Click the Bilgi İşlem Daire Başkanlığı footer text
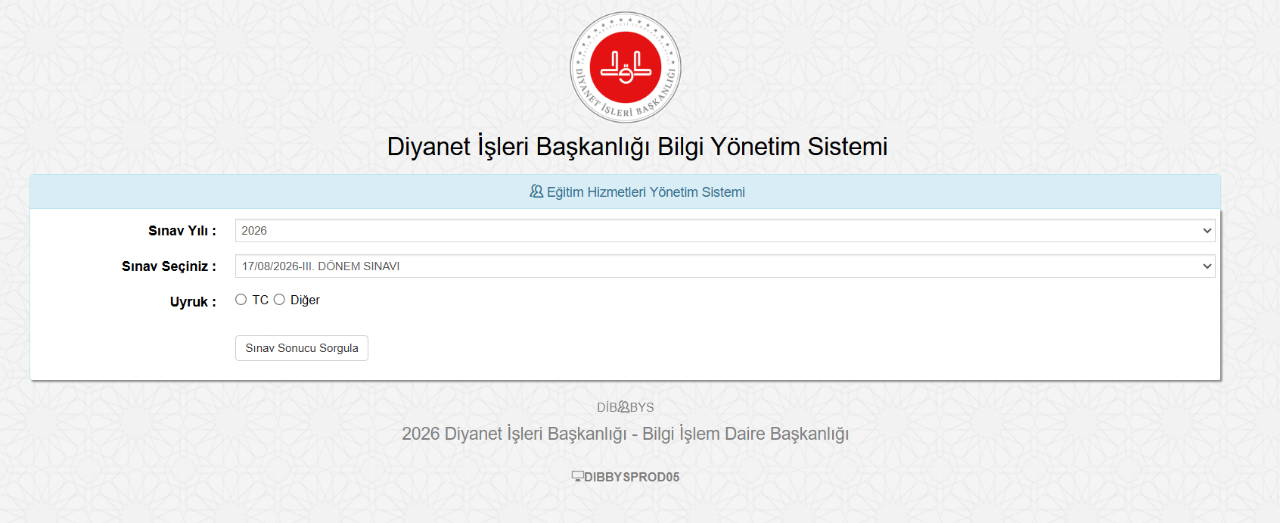The width and height of the screenshot is (1280, 523). (x=746, y=434)
